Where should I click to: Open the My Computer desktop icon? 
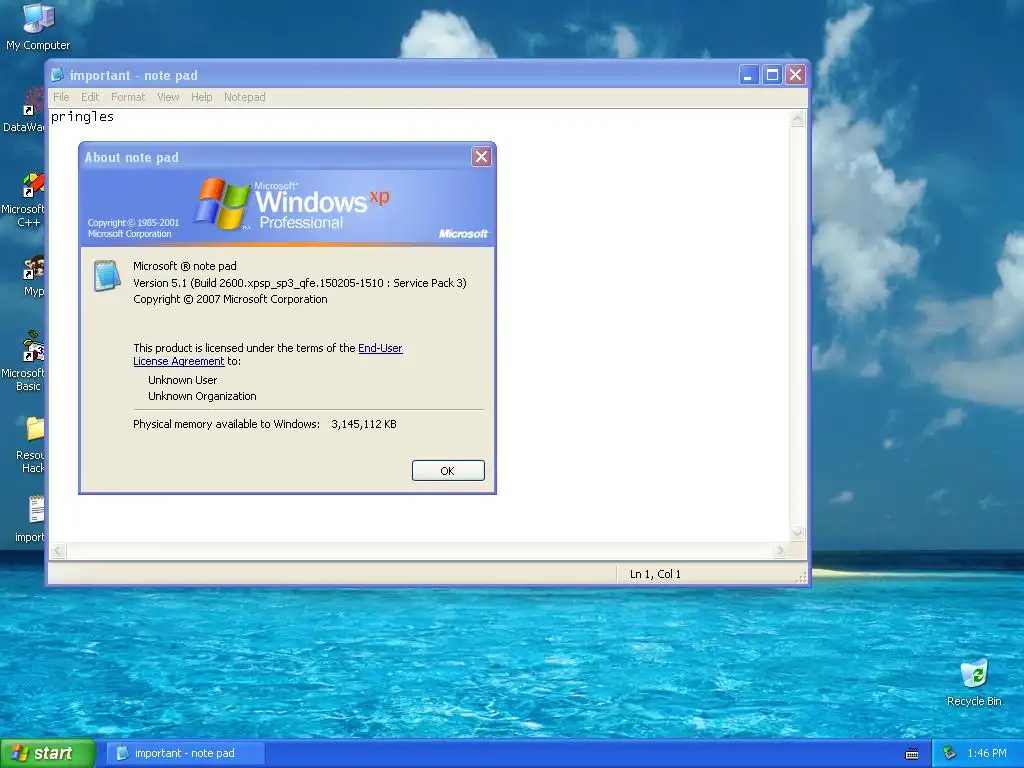[38, 26]
